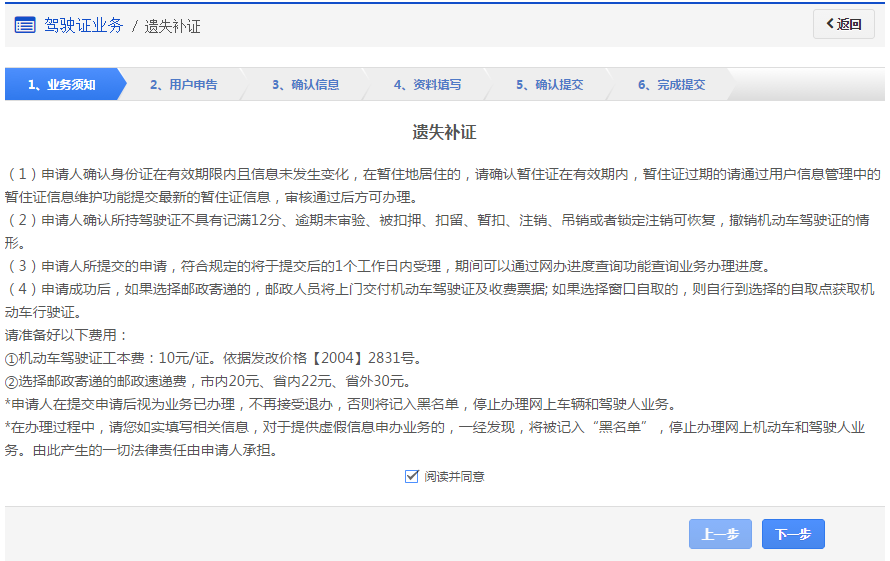890x561 pixels.
Task: Click the 遗失补证 page heading
Action: tap(444, 132)
